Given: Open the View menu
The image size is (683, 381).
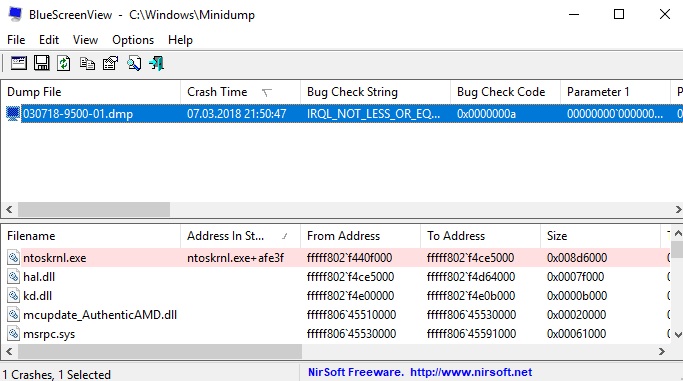Looking at the screenshot, I should click(85, 40).
